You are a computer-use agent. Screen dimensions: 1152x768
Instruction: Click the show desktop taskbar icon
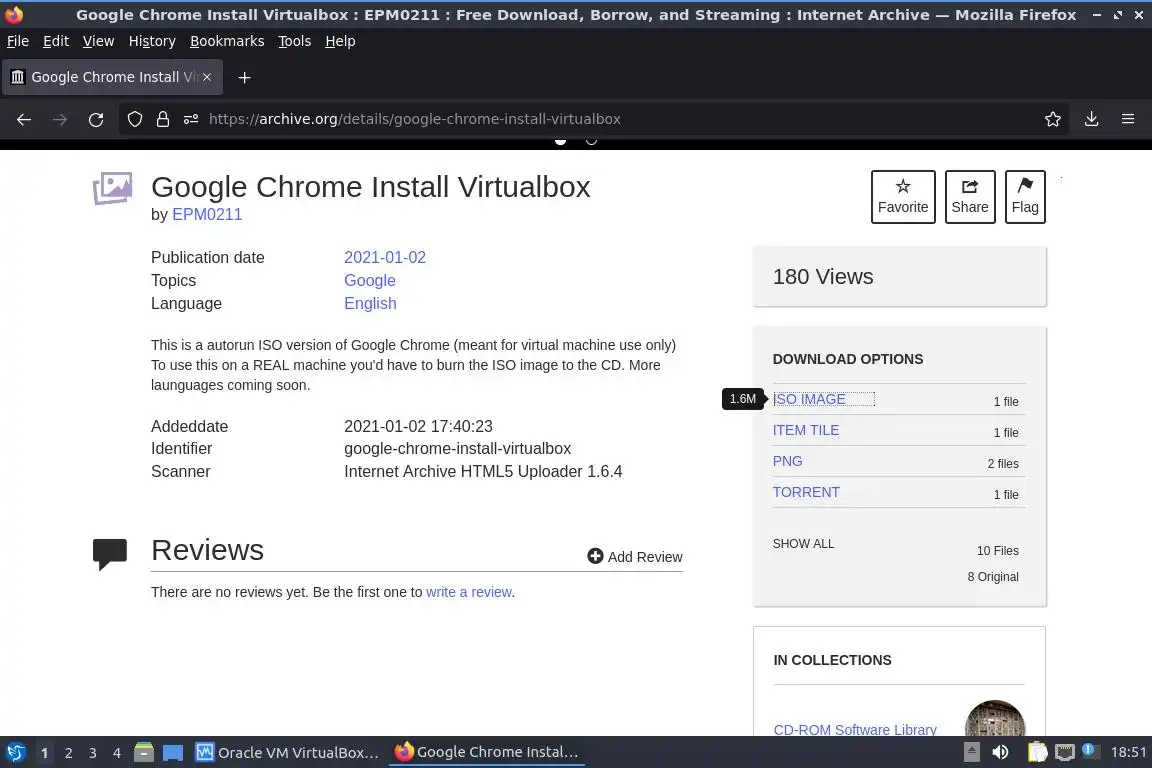coord(173,753)
